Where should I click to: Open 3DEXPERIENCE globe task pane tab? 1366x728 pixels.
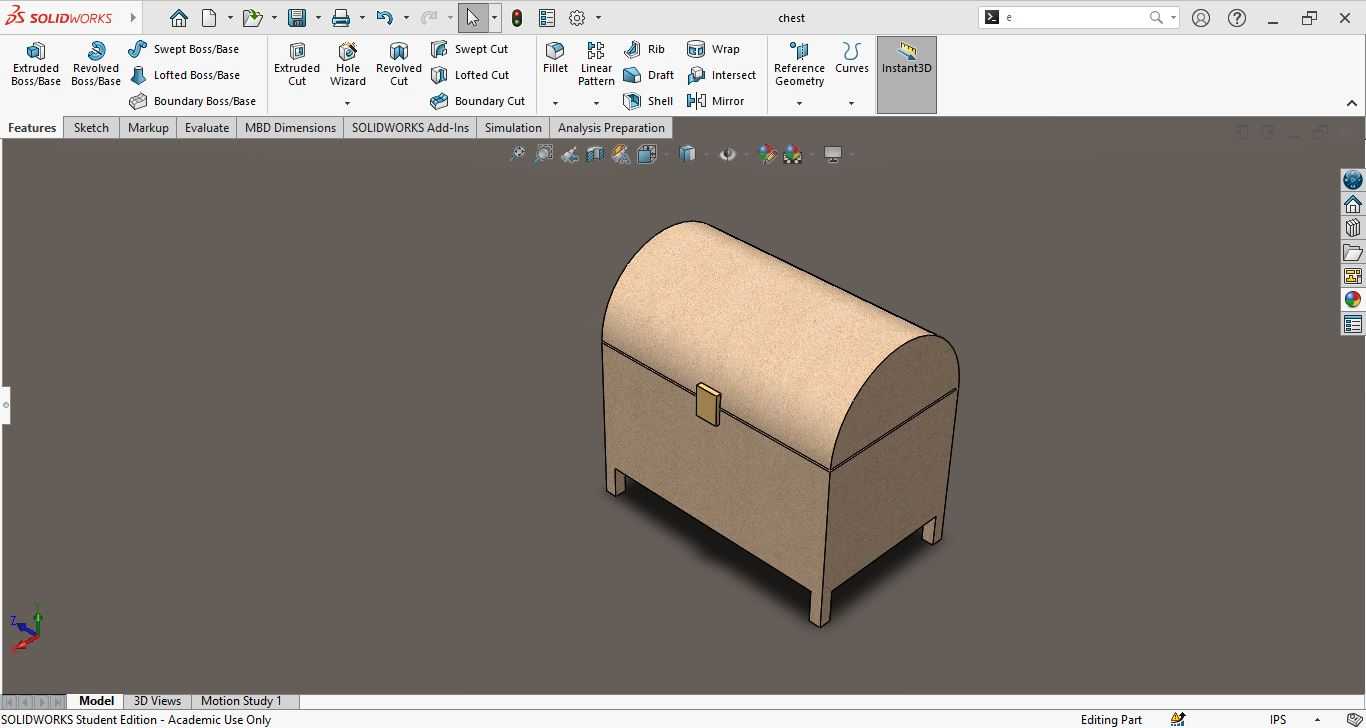(x=1353, y=180)
